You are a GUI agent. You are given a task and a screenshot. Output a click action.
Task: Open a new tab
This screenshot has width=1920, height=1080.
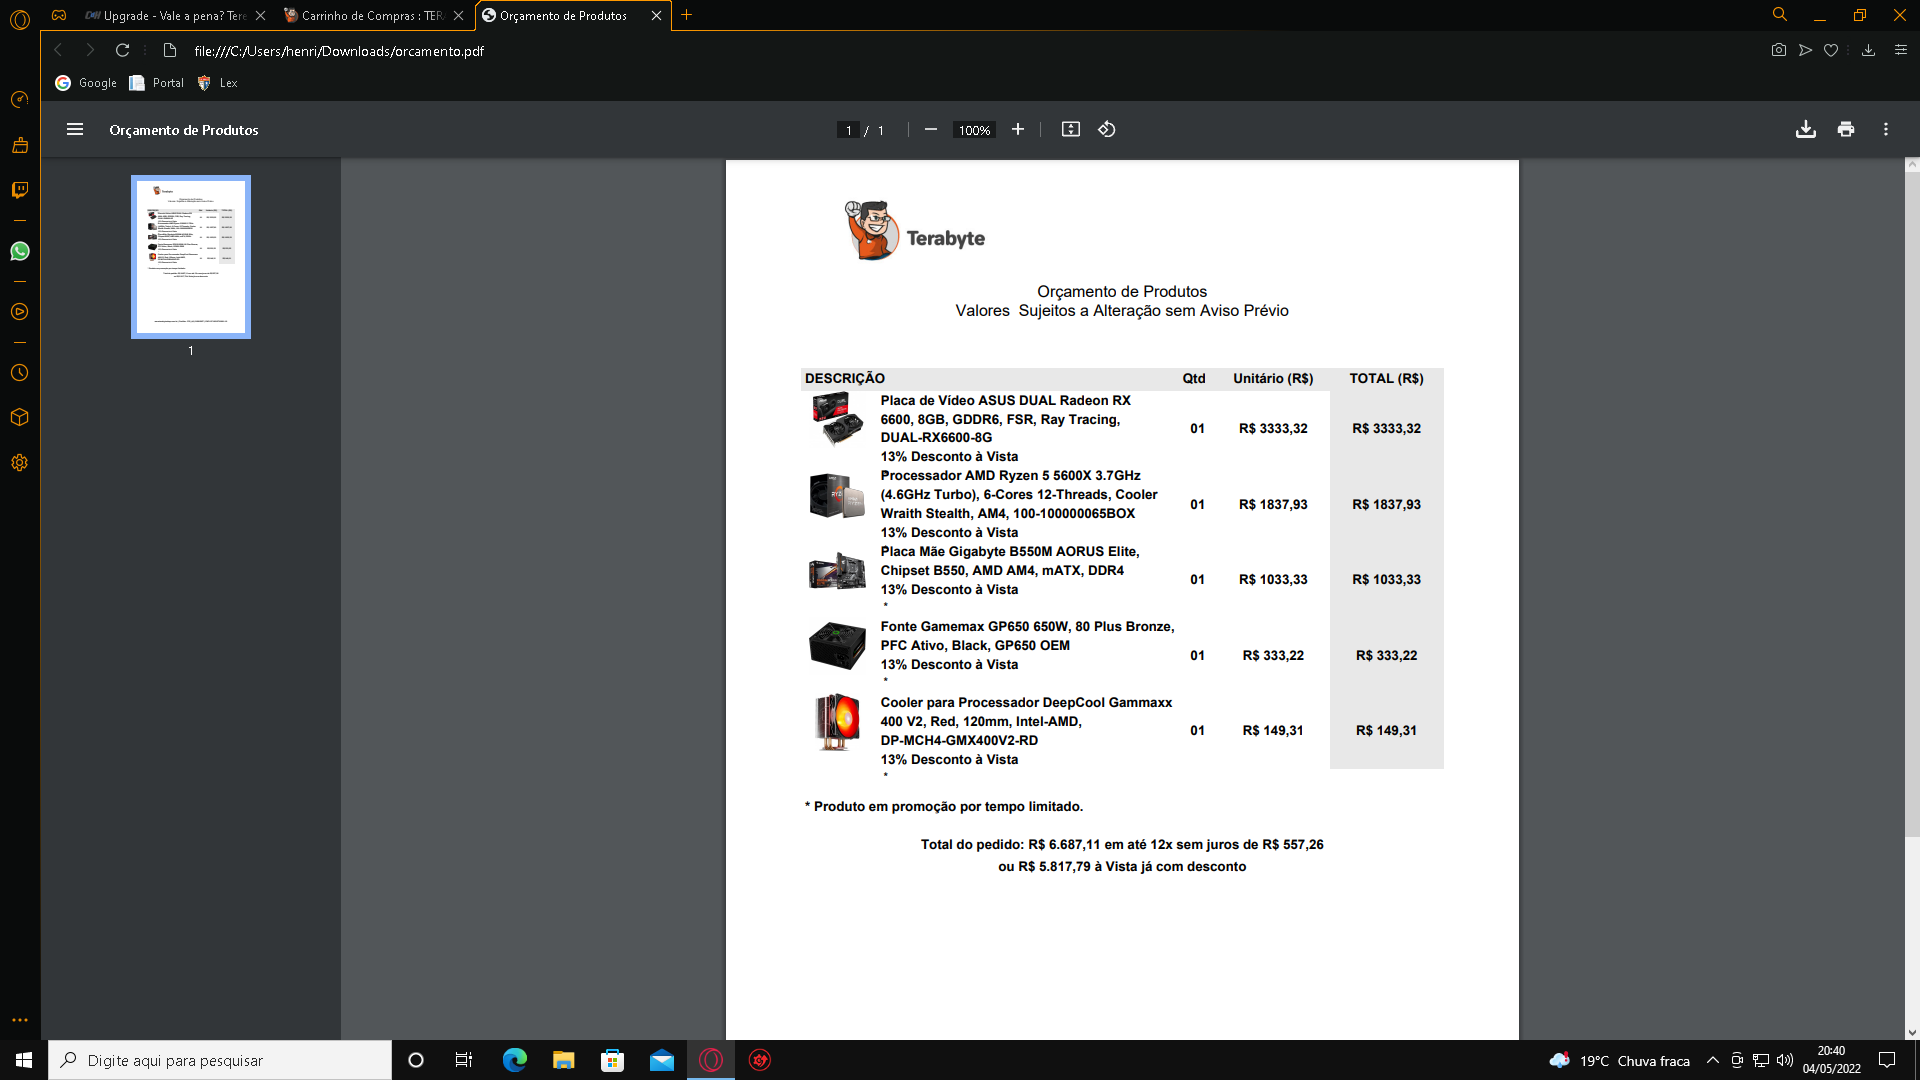tap(686, 15)
